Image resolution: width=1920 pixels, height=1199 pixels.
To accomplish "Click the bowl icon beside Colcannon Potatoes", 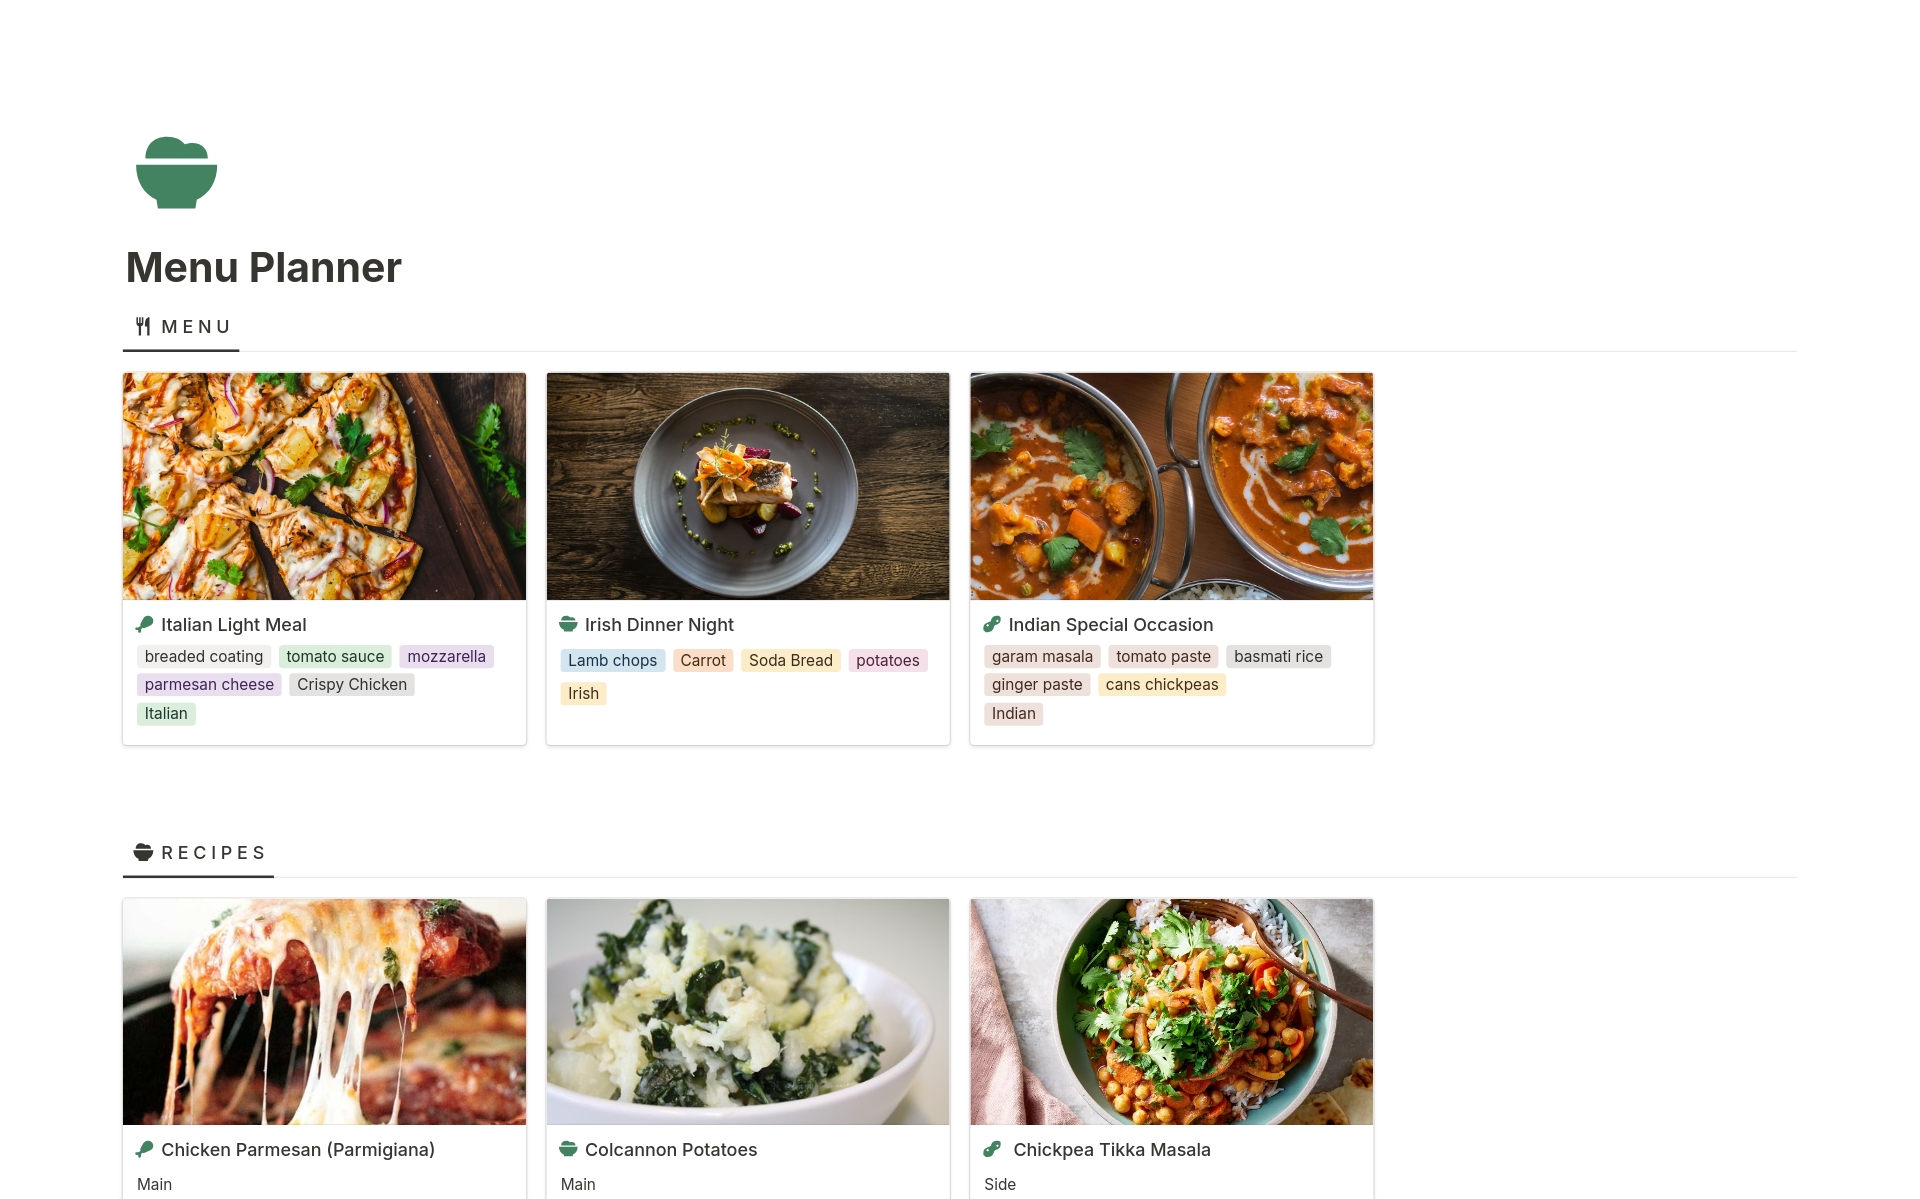I will click(568, 1149).
